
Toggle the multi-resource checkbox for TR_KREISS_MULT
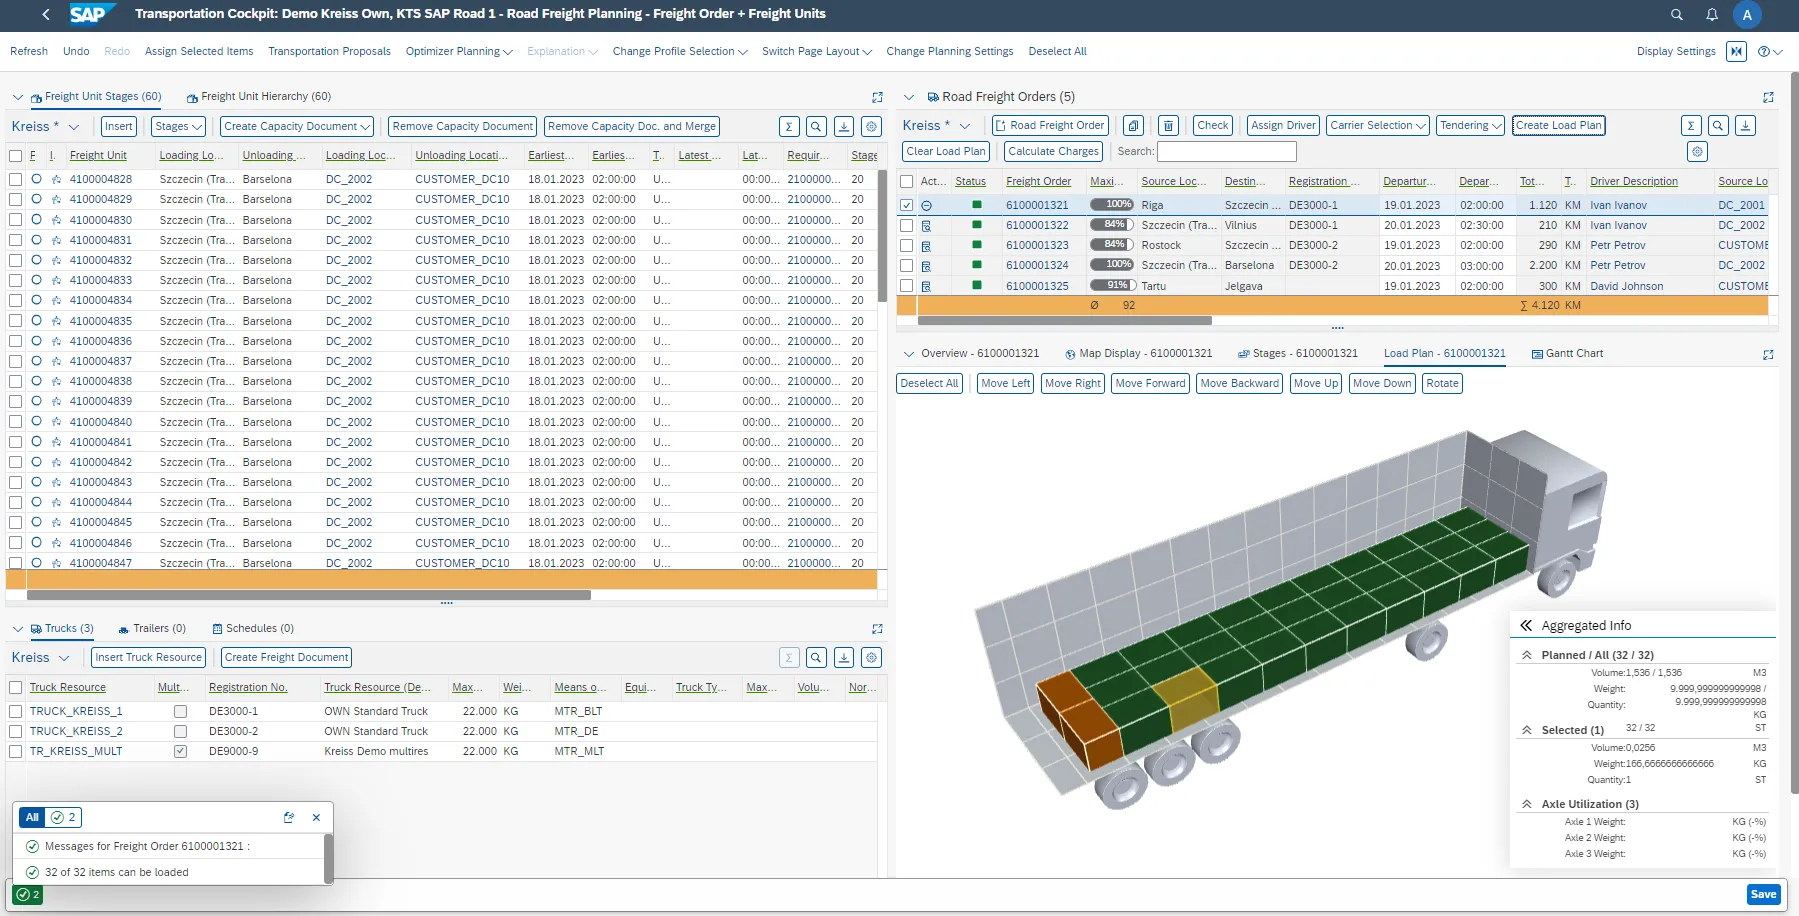[x=180, y=751]
